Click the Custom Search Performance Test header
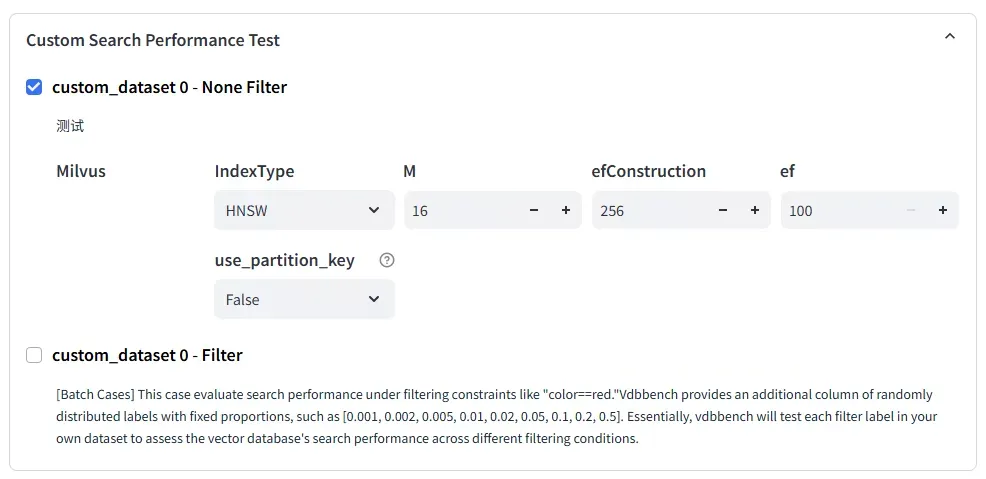This screenshot has height=479, width=986. click(153, 41)
